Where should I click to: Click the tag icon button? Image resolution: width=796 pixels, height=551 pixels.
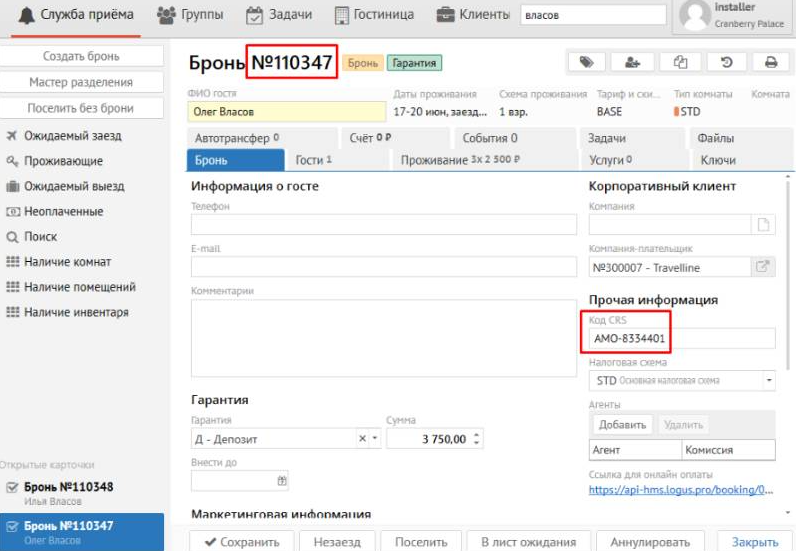point(586,62)
